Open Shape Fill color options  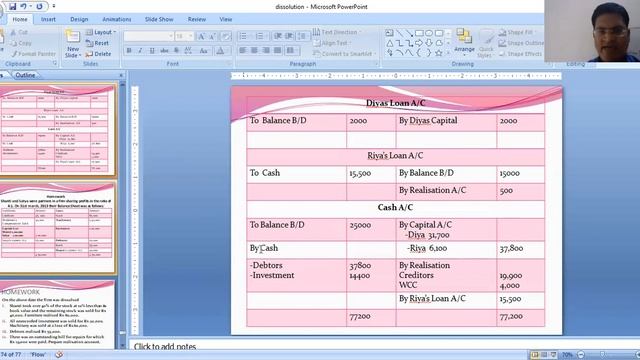point(517,32)
